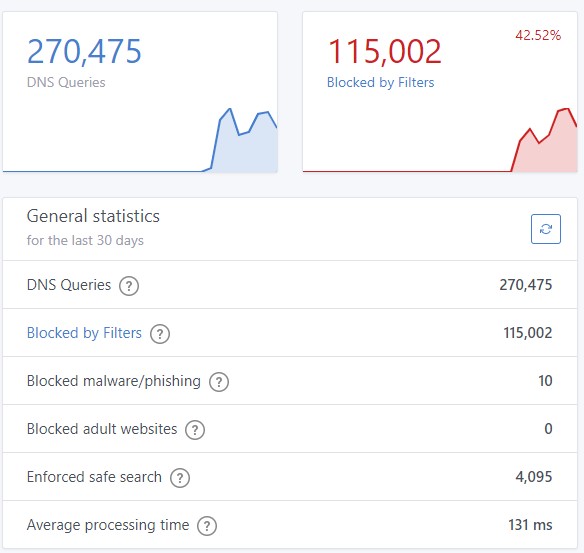Open Blocked by Filters link in red card
584x553 pixels.
point(380,83)
